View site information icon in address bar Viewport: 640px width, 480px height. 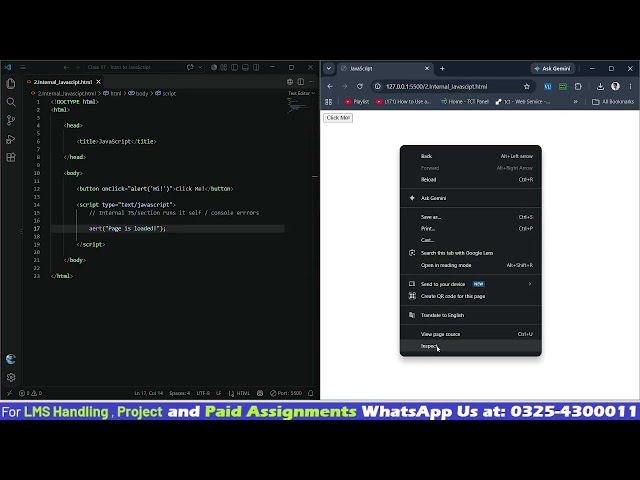pyautogui.click(x=378, y=87)
